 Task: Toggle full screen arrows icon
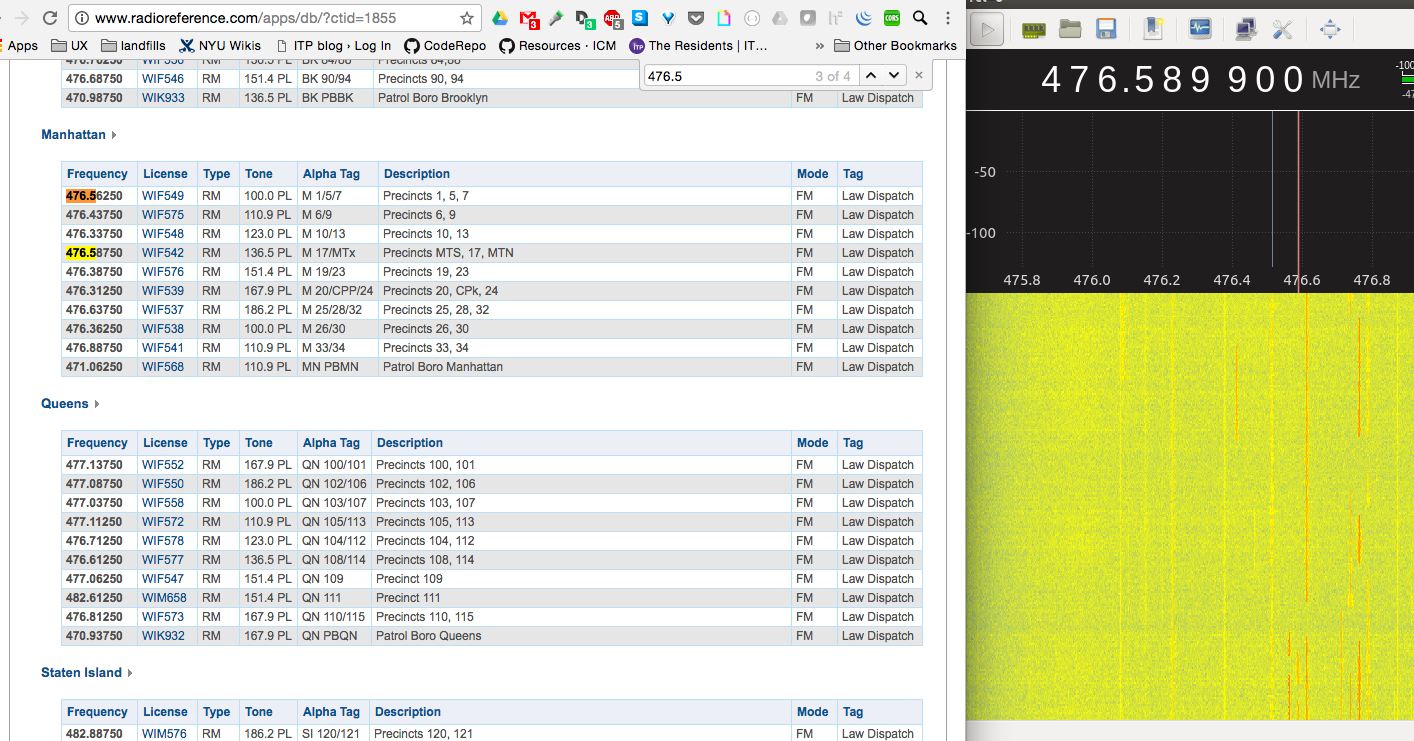[1330, 29]
